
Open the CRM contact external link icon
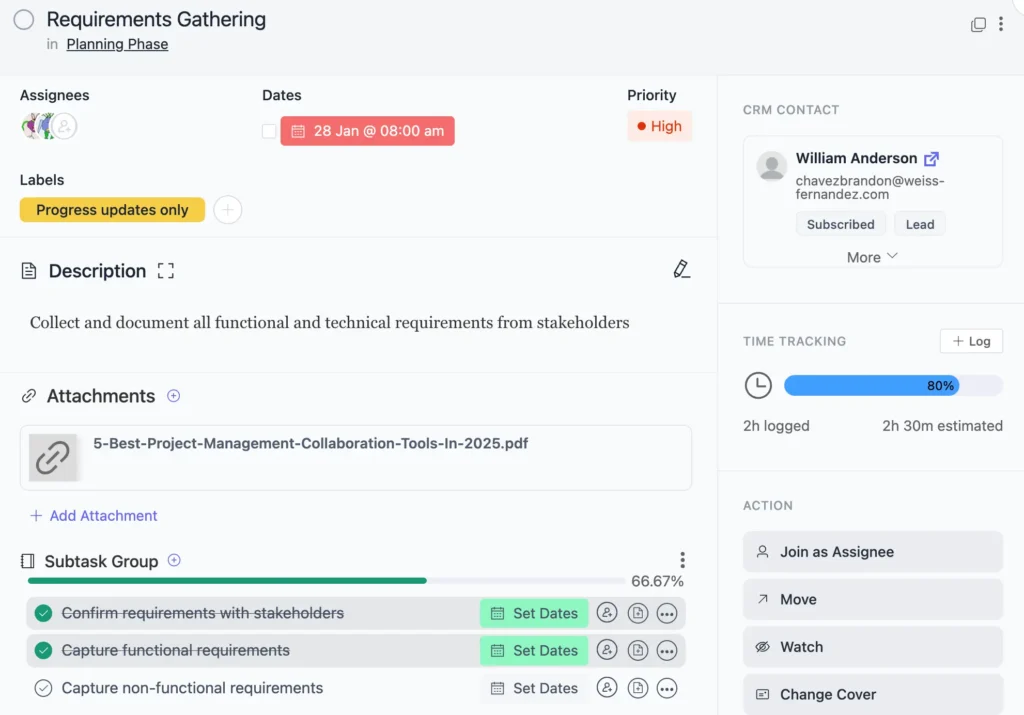932,158
